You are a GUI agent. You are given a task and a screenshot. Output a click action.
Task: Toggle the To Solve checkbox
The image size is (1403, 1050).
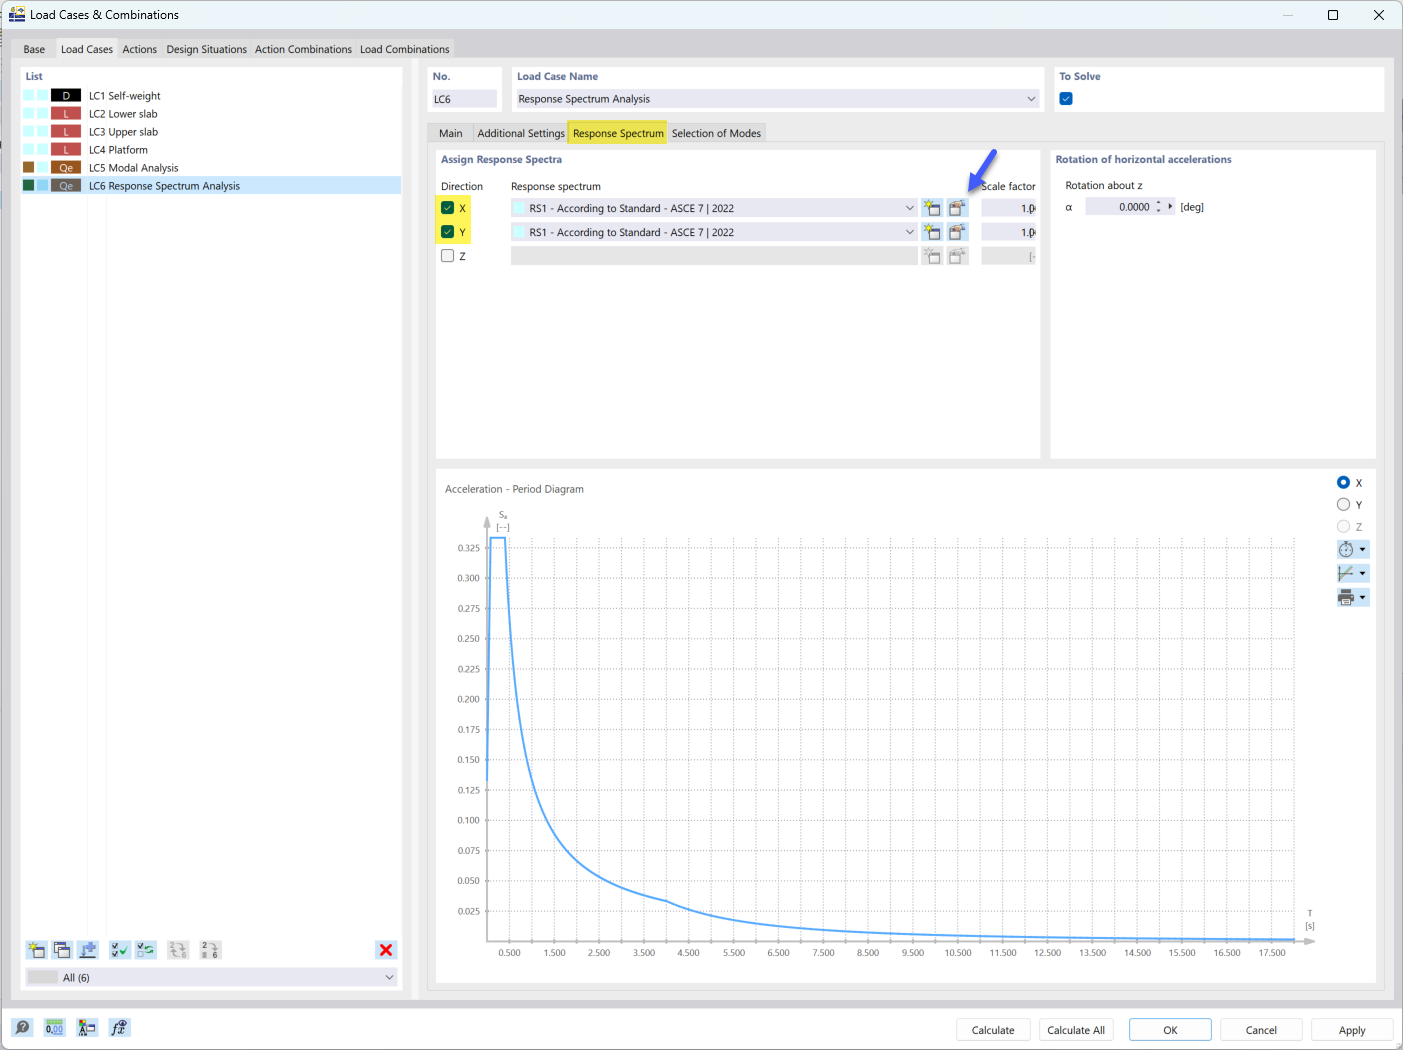click(1066, 99)
